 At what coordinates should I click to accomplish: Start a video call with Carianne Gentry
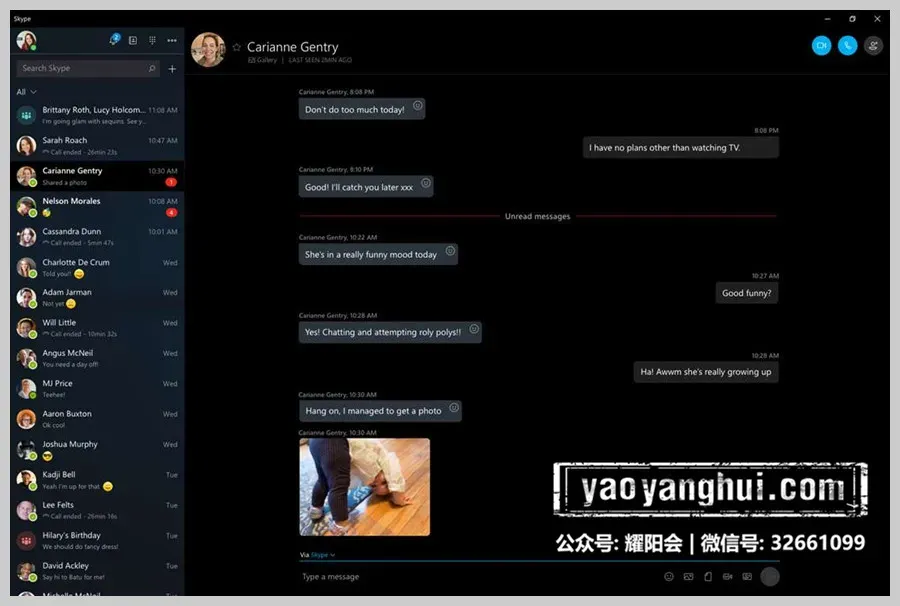[821, 45]
